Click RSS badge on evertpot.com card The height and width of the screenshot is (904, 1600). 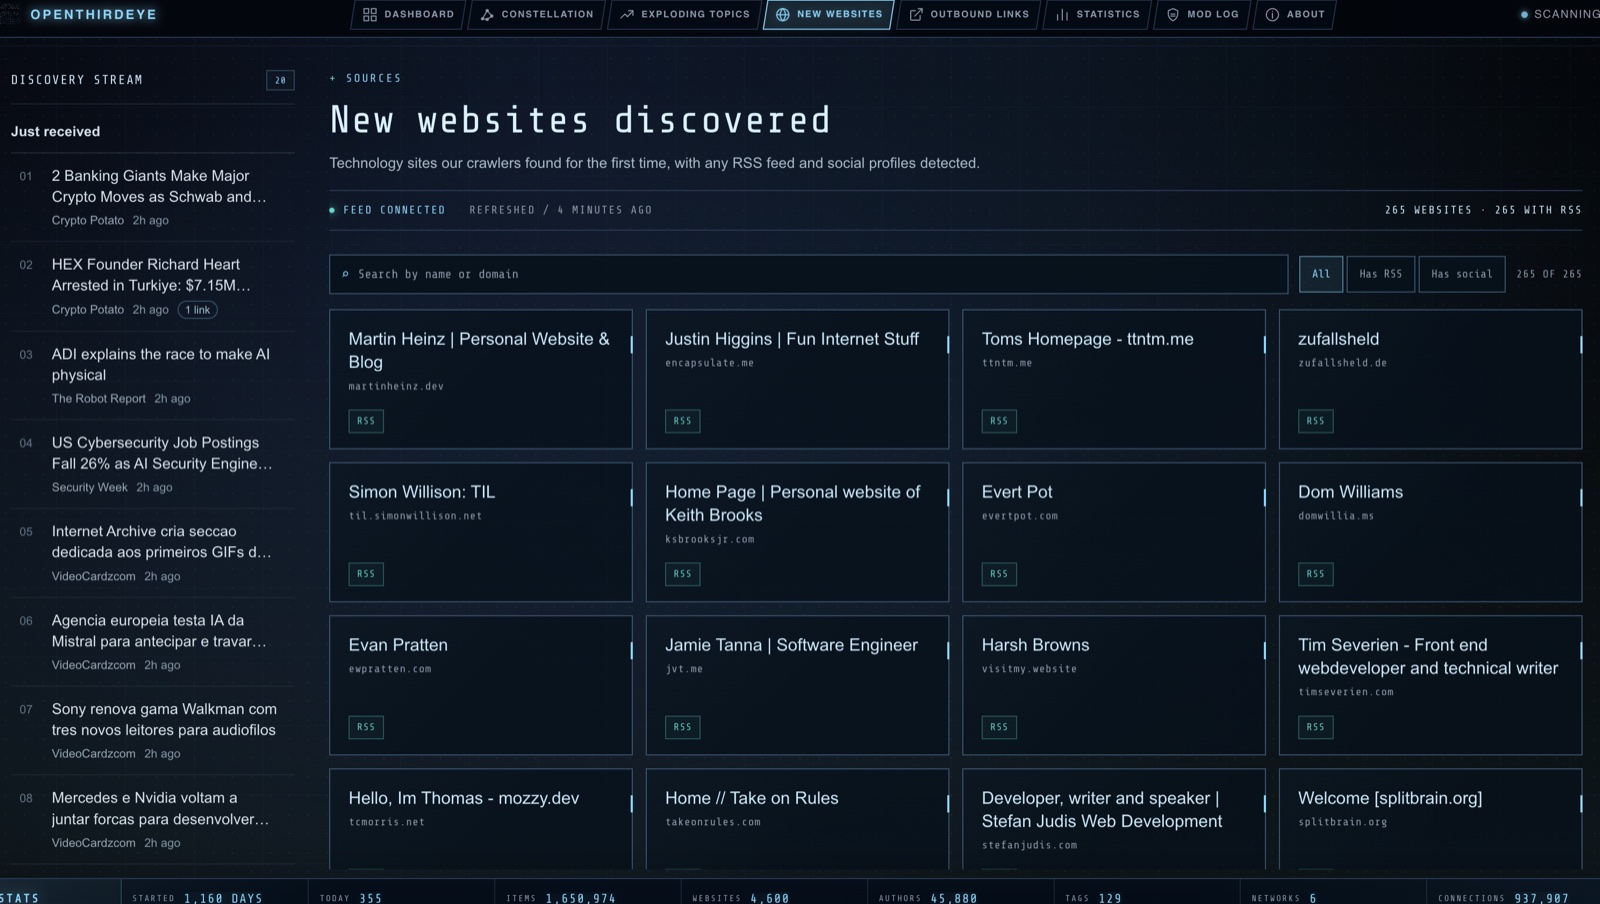(999, 574)
